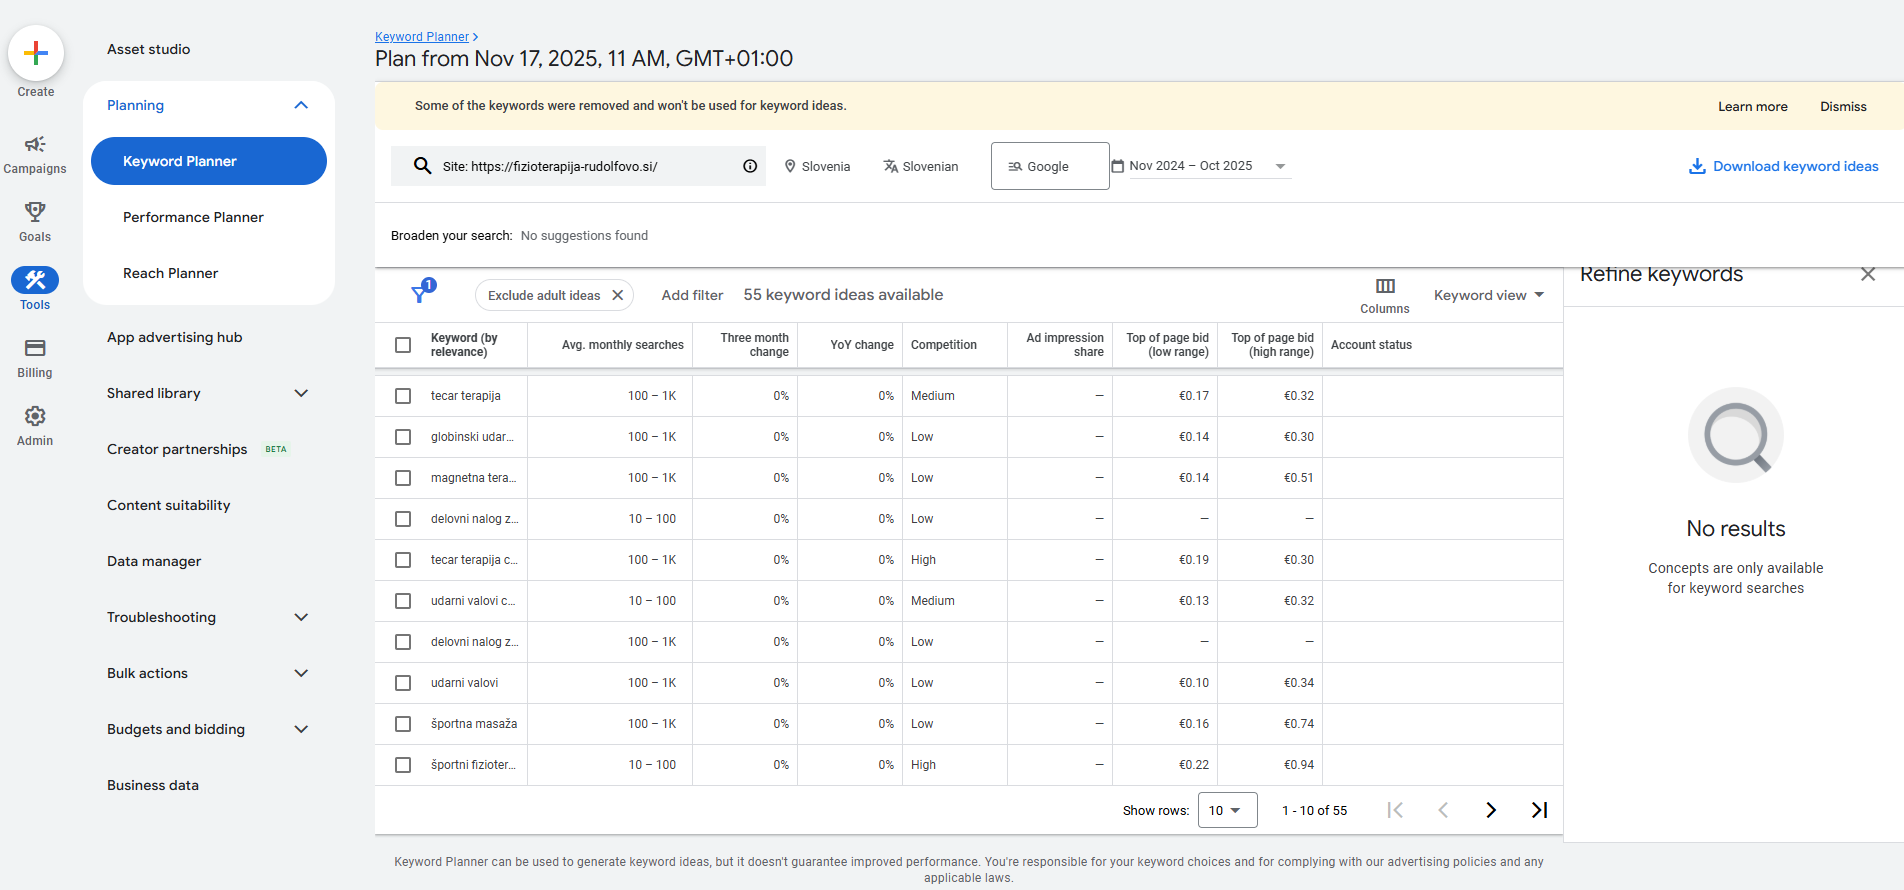Open the filter funnel icon

click(422, 292)
